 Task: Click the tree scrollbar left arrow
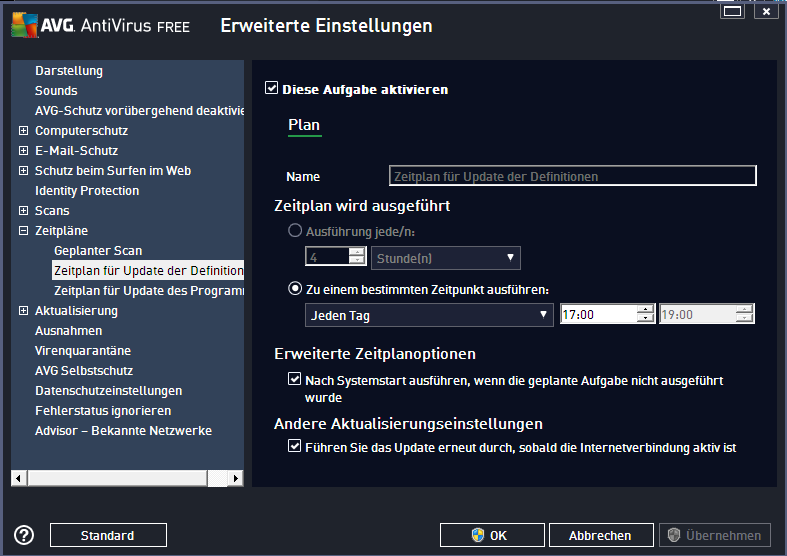pos(19,478)
